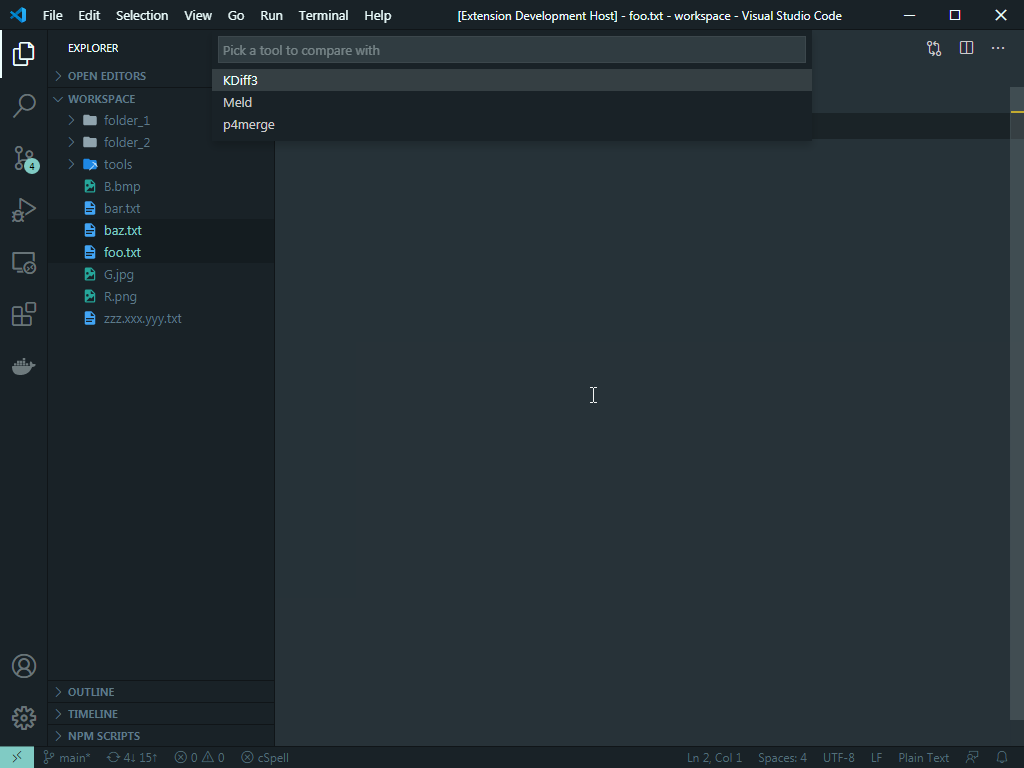Expand the TIMELINE section
1024x768 pixels.
pyautogui.click(x=92, y=714)
